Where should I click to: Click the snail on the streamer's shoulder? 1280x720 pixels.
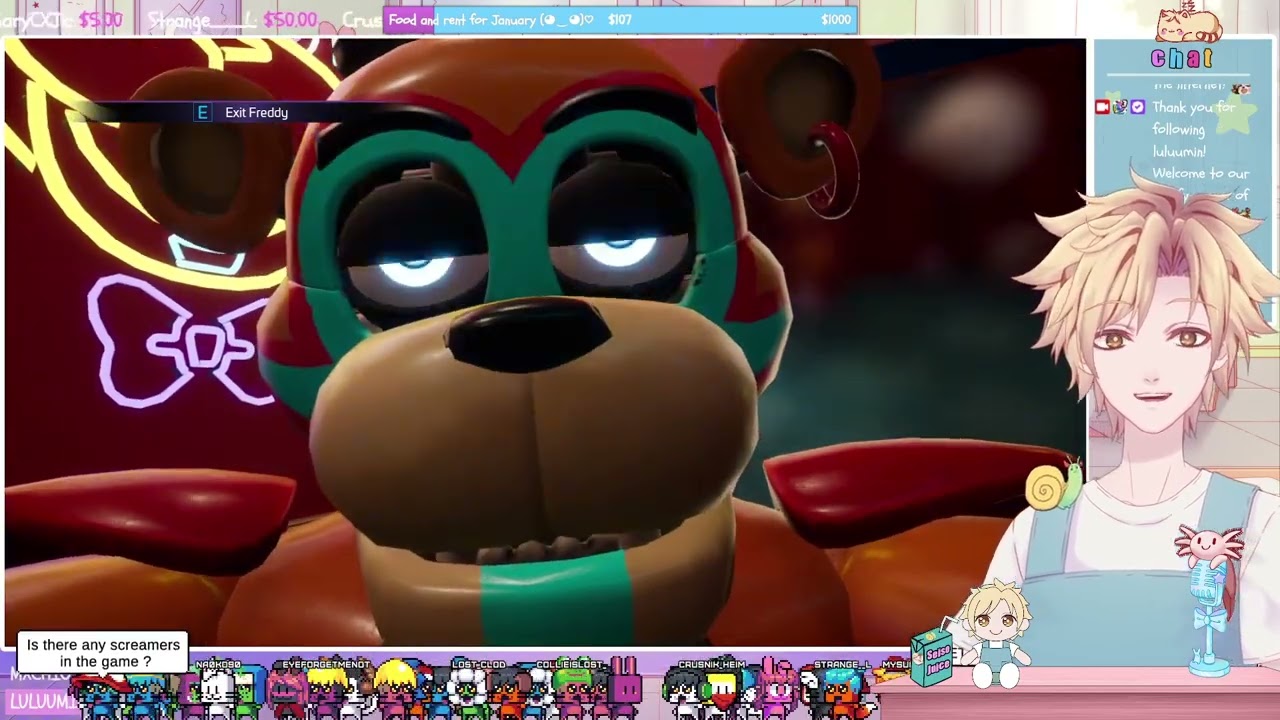tap(1054, 485)
